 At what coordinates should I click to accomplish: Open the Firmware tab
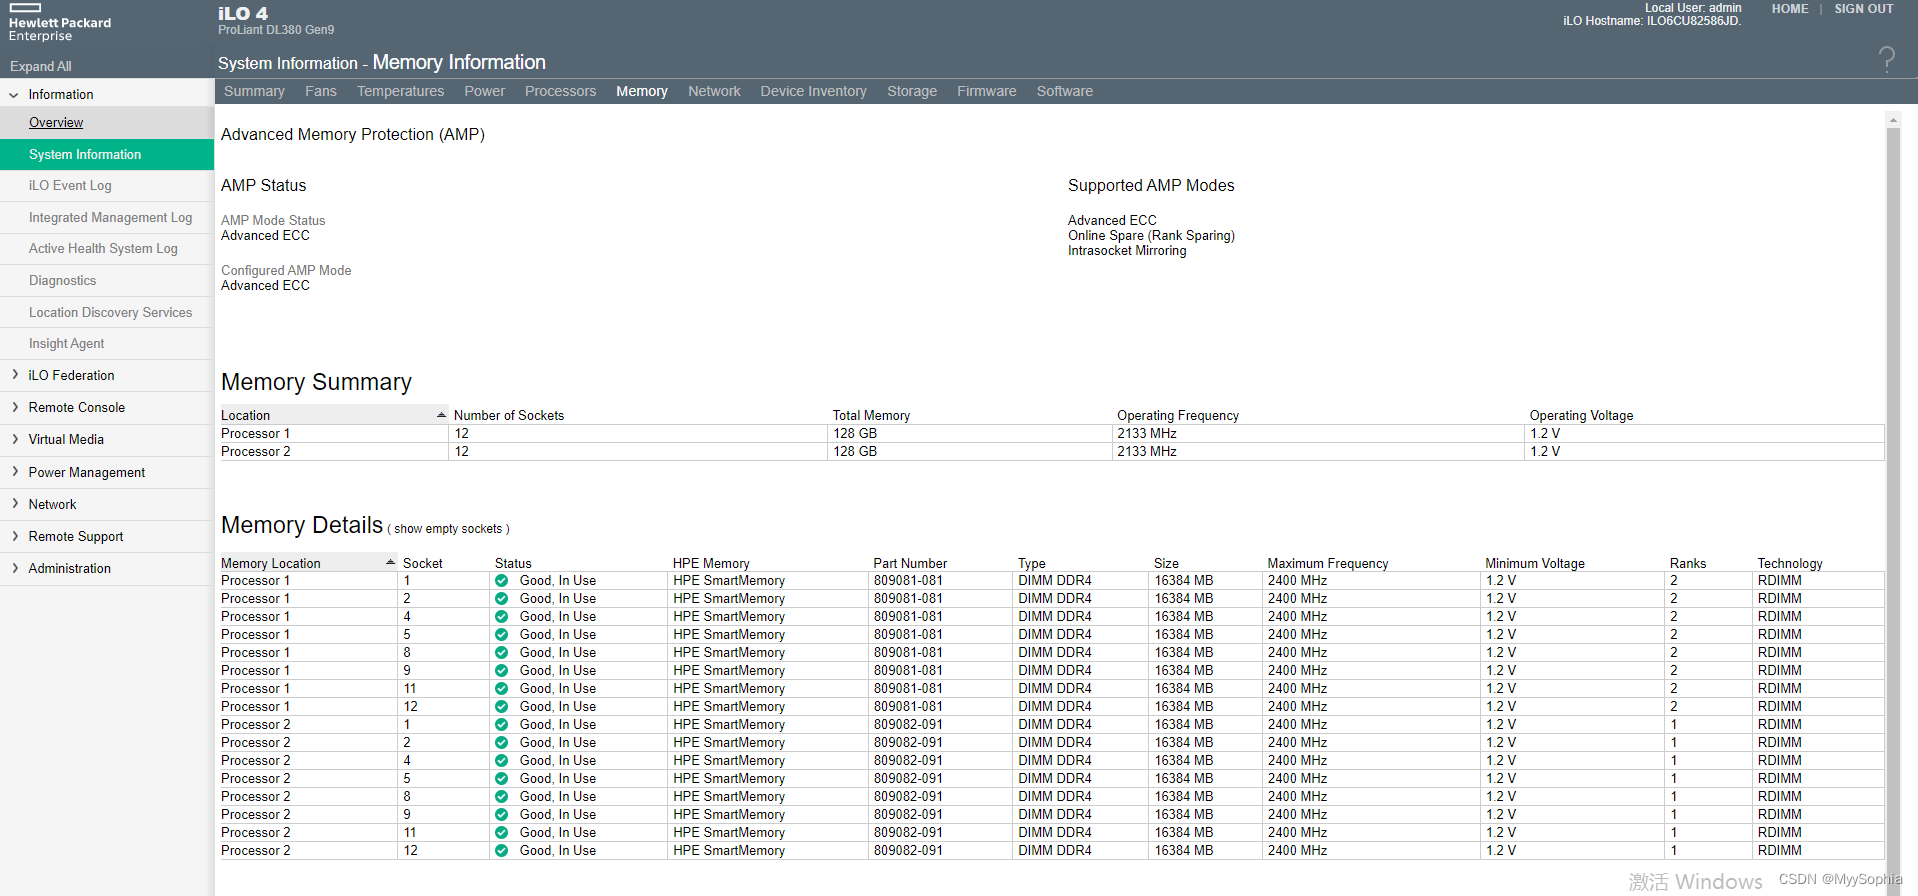[x=987, y=91]
